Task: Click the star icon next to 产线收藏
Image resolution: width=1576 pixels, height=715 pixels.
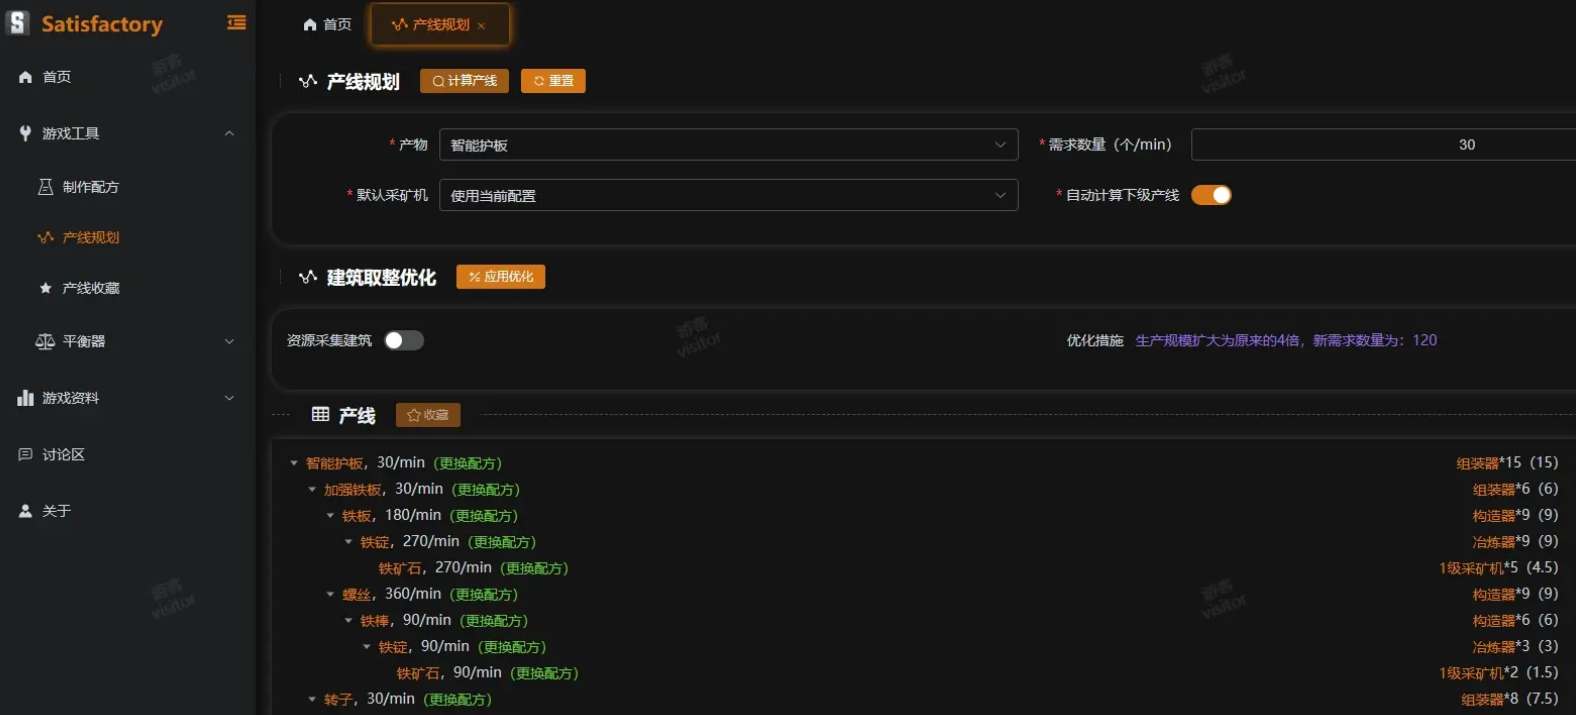Action: click(x=45, y=288)
